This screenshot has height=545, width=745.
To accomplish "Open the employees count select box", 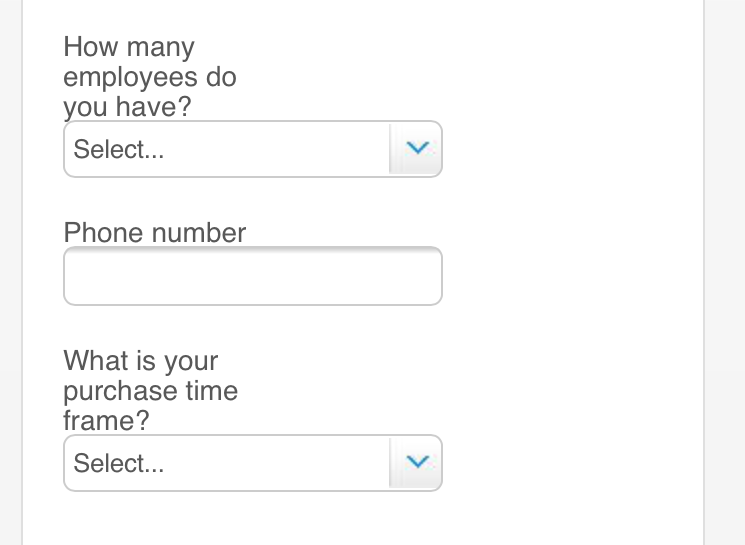I will pyautogui.click(x=252, y=149).
